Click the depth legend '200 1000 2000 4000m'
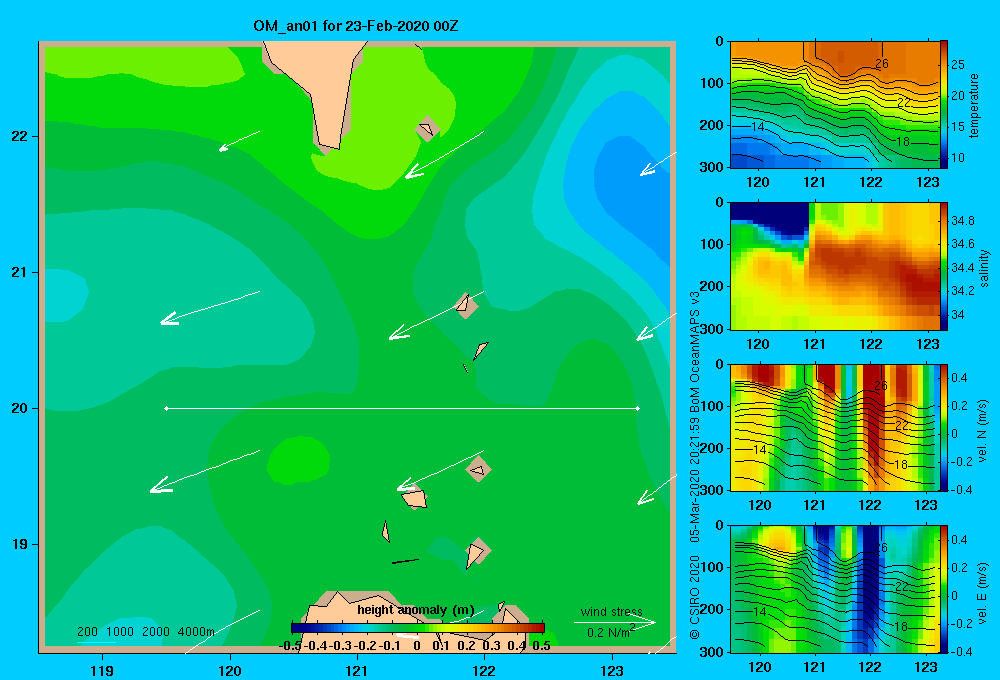Screen dimensions: 1000x680 click(146, 632)
